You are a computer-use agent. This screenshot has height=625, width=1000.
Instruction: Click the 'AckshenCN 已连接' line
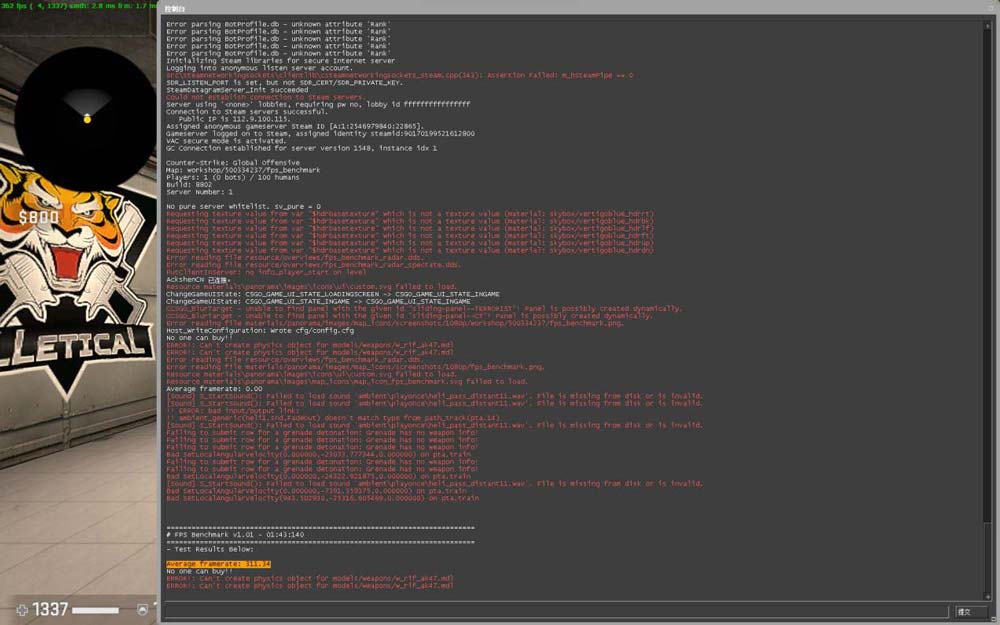[198, 280]
